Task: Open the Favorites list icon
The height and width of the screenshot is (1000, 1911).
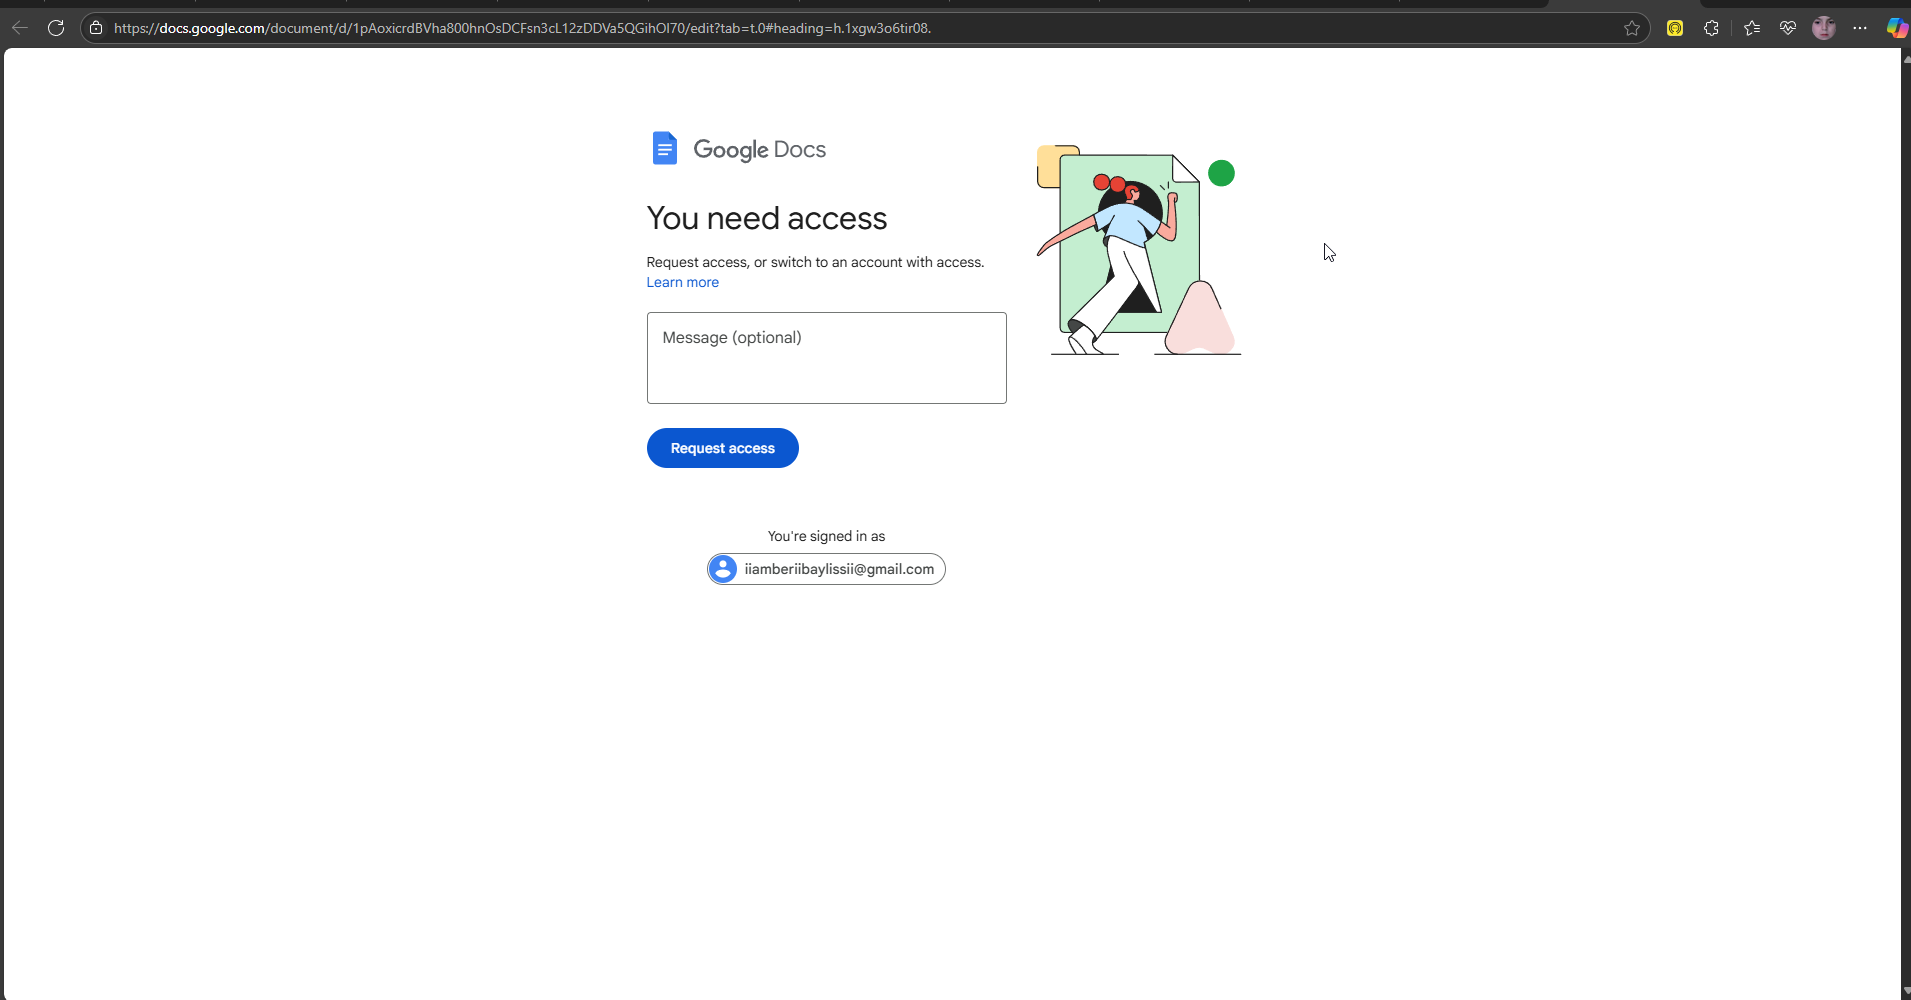Action: [1752, 28]
